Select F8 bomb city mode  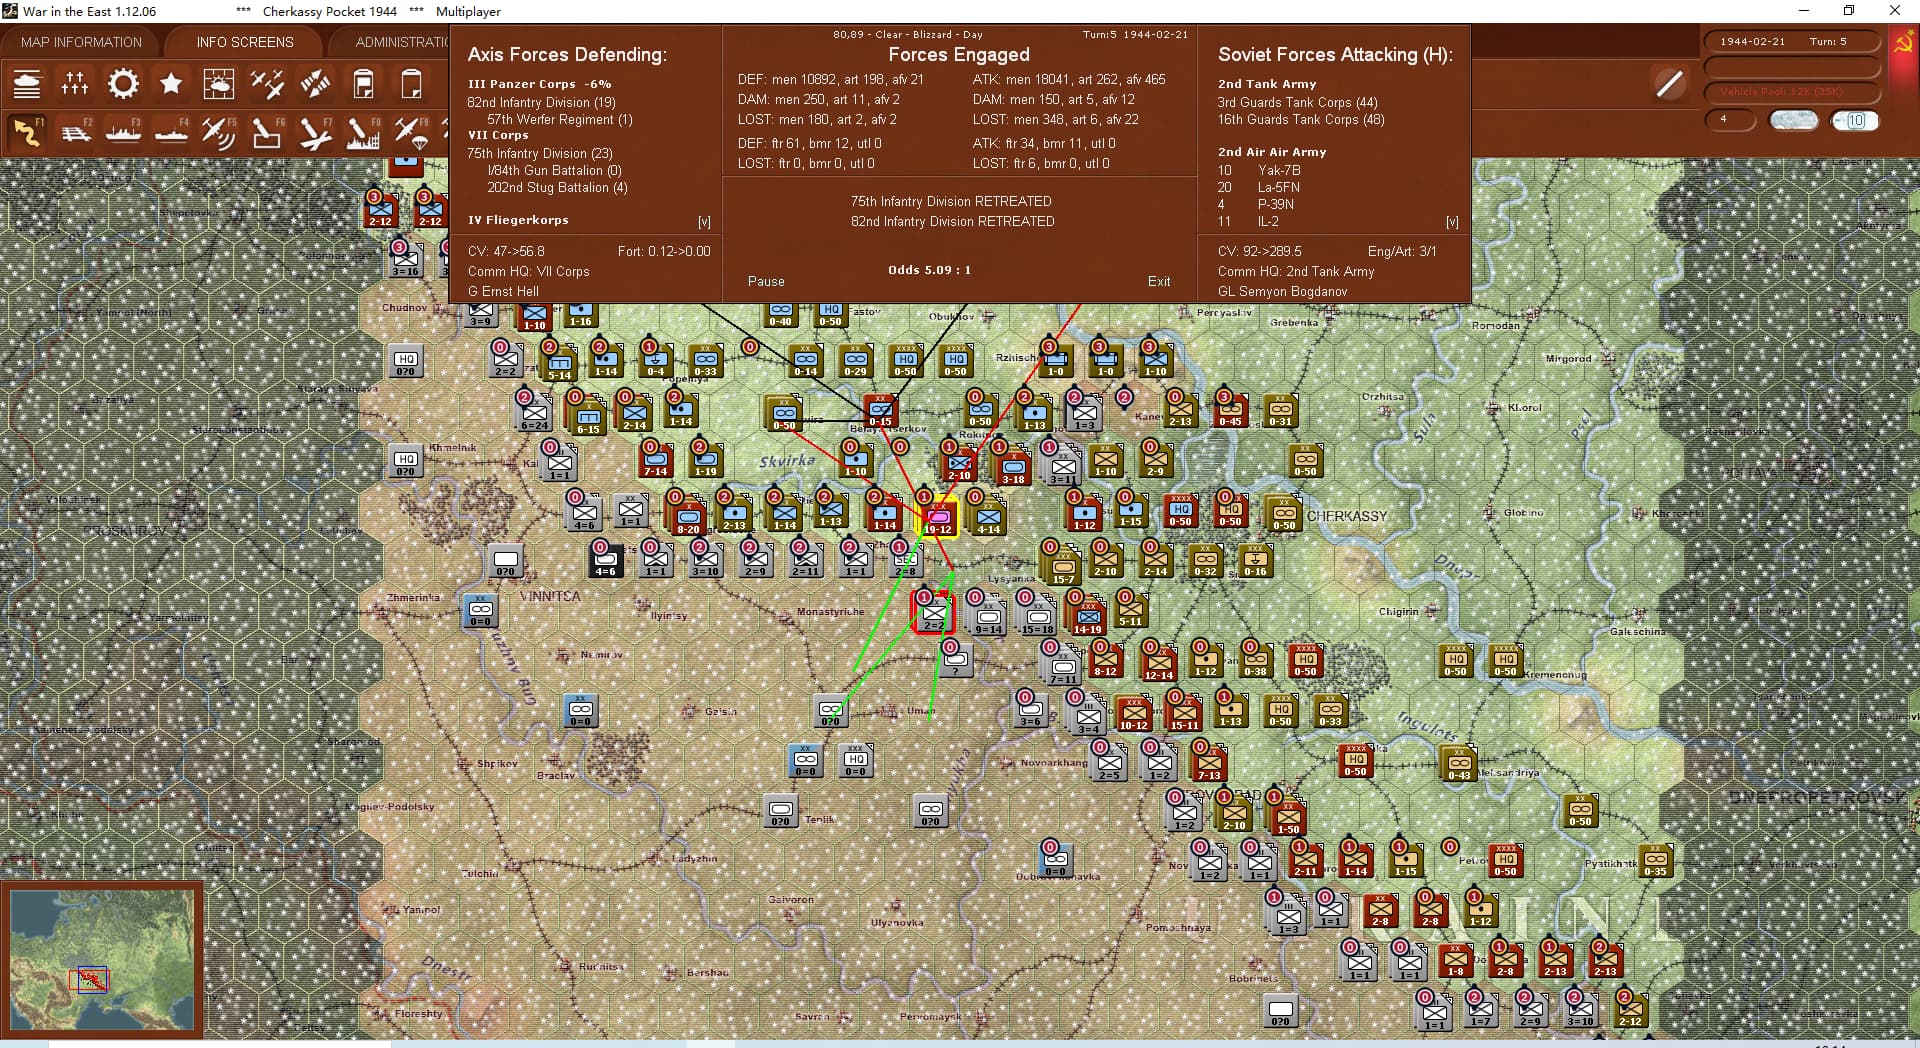363,132
